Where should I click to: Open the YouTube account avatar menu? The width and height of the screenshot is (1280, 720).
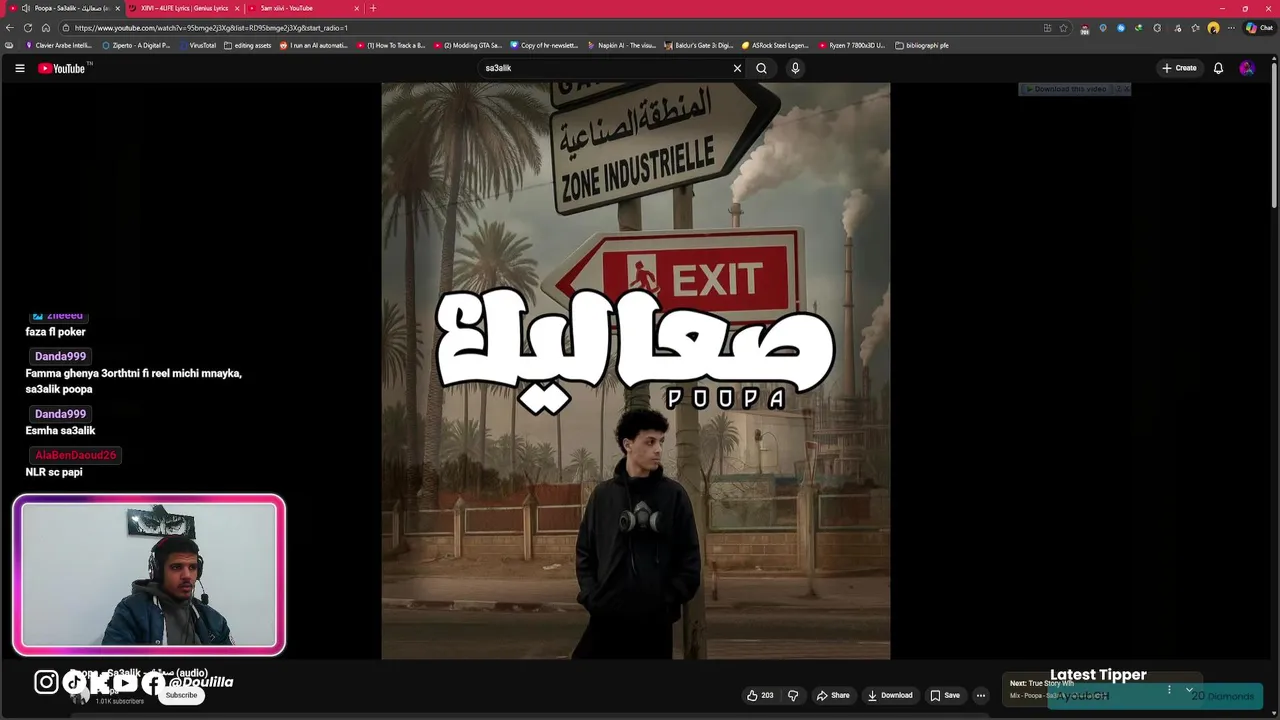click(x=1246, y=68)
